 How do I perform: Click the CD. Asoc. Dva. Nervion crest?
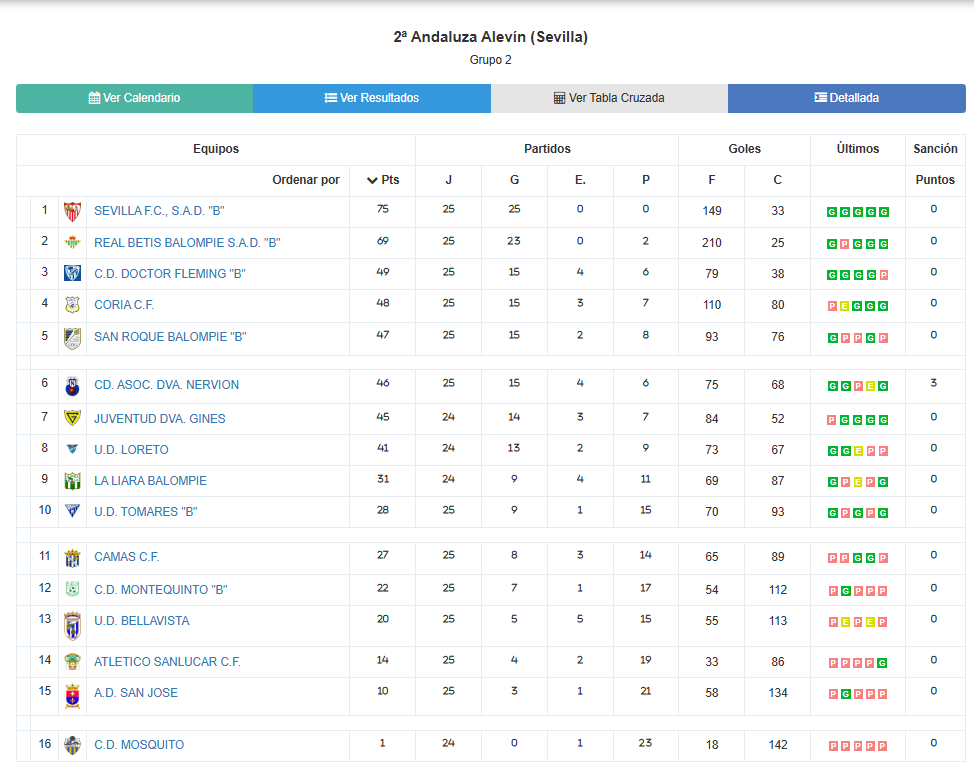click(72, 386)
